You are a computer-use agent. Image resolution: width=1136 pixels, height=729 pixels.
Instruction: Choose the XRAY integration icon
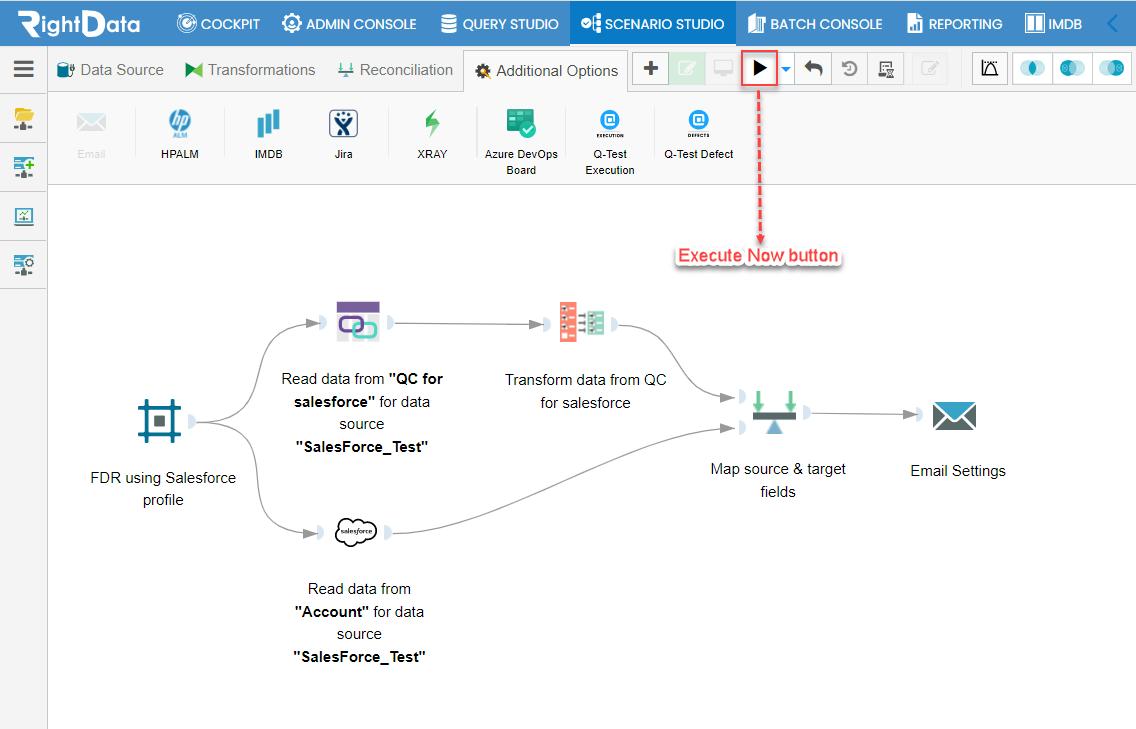432,124
